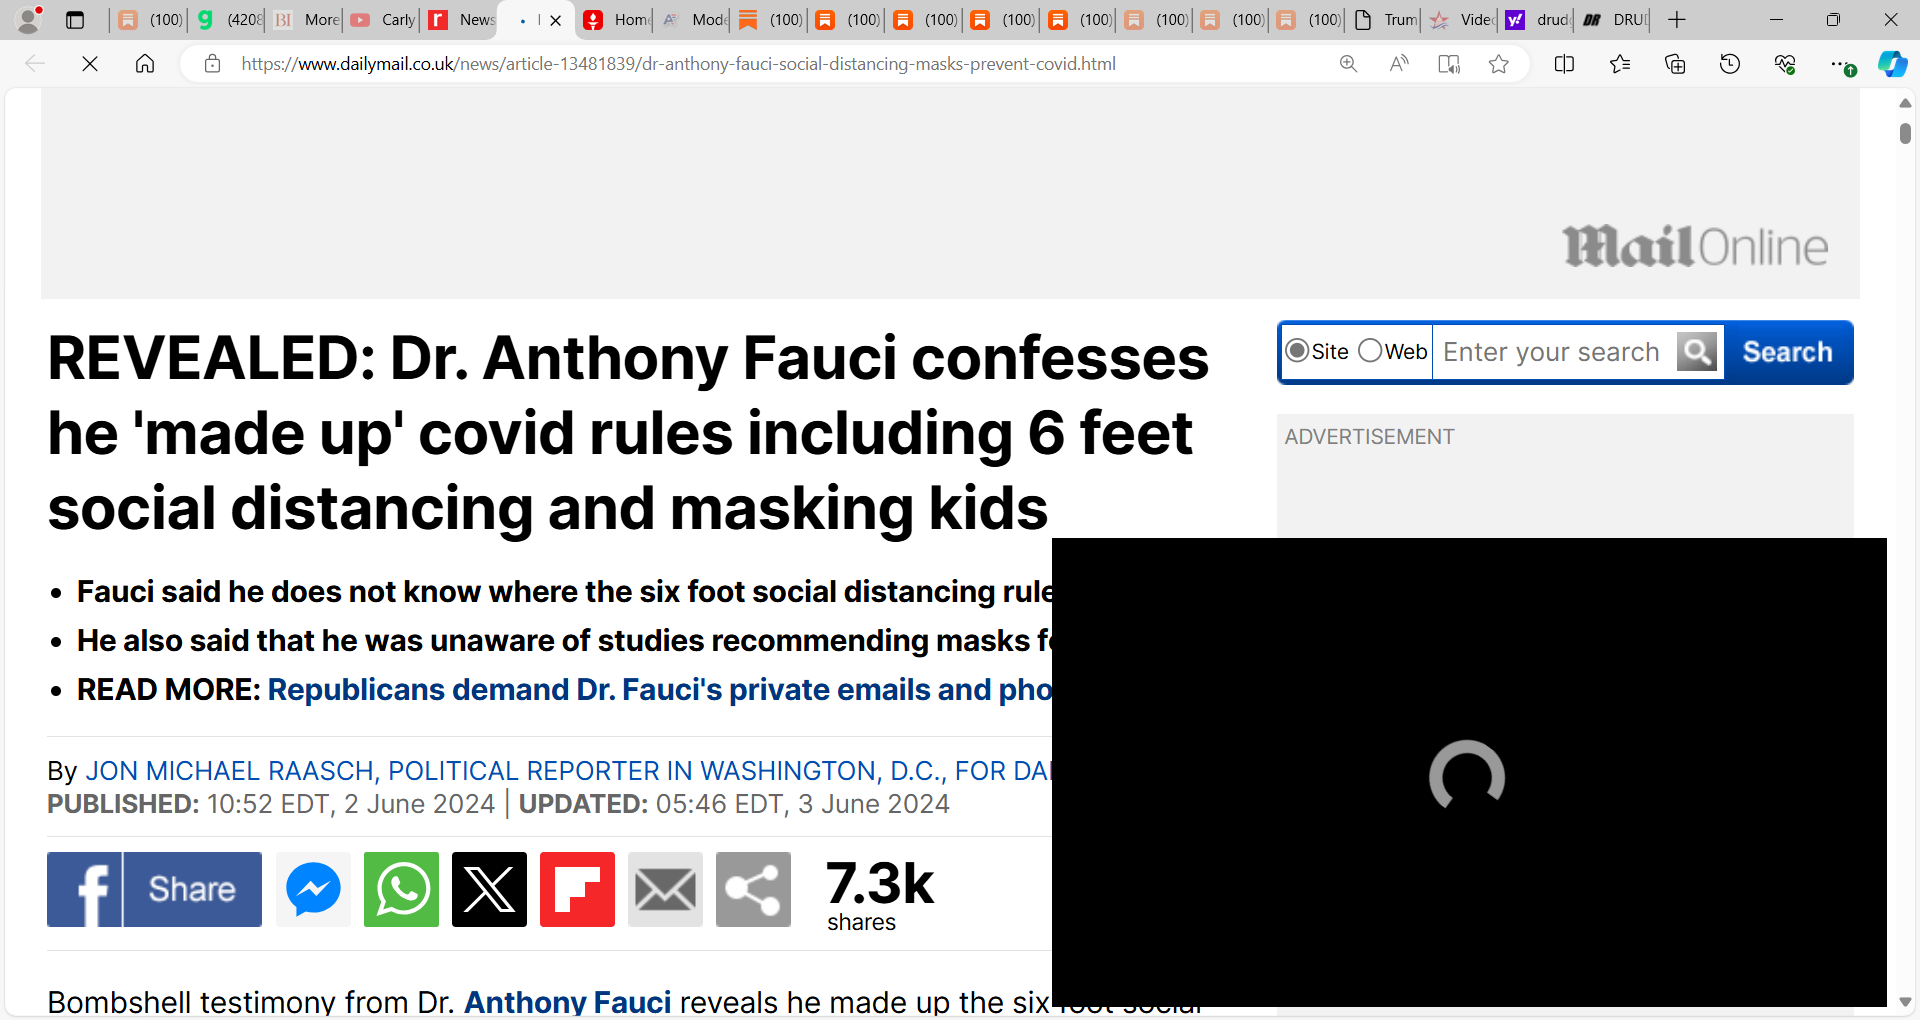Image resolution: width=1920 pixels, height=1020 pixels.
Task: Open browser History panel
Action: click(1730, 64)
